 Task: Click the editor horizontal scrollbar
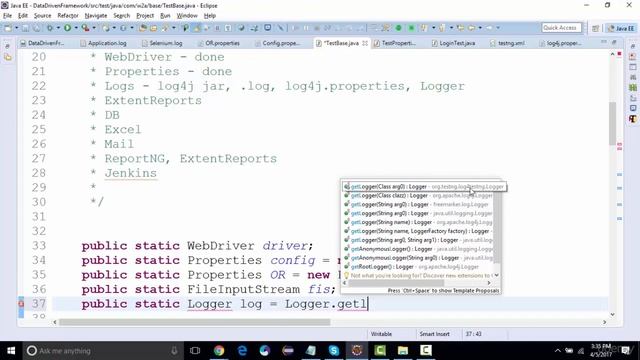coord(194,322)
